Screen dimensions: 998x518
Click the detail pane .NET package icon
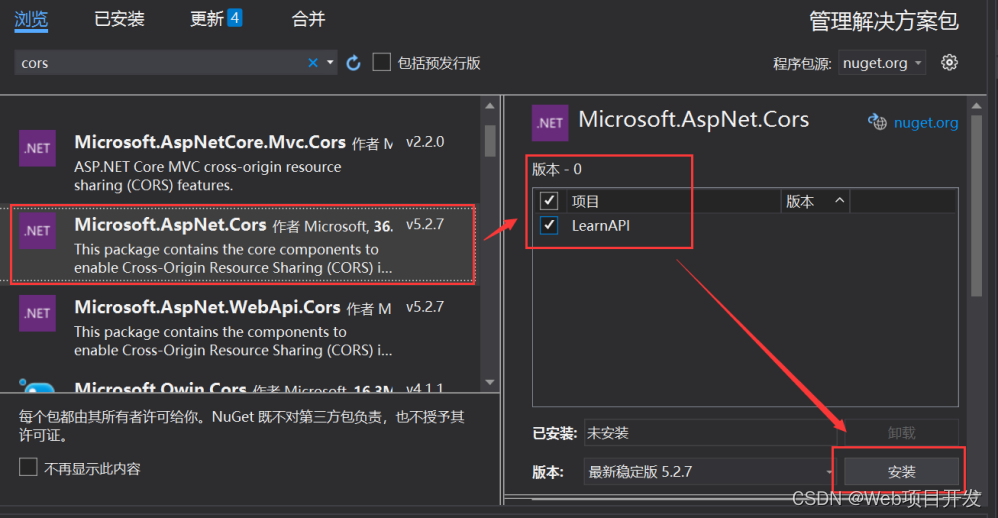click(550, 123)
